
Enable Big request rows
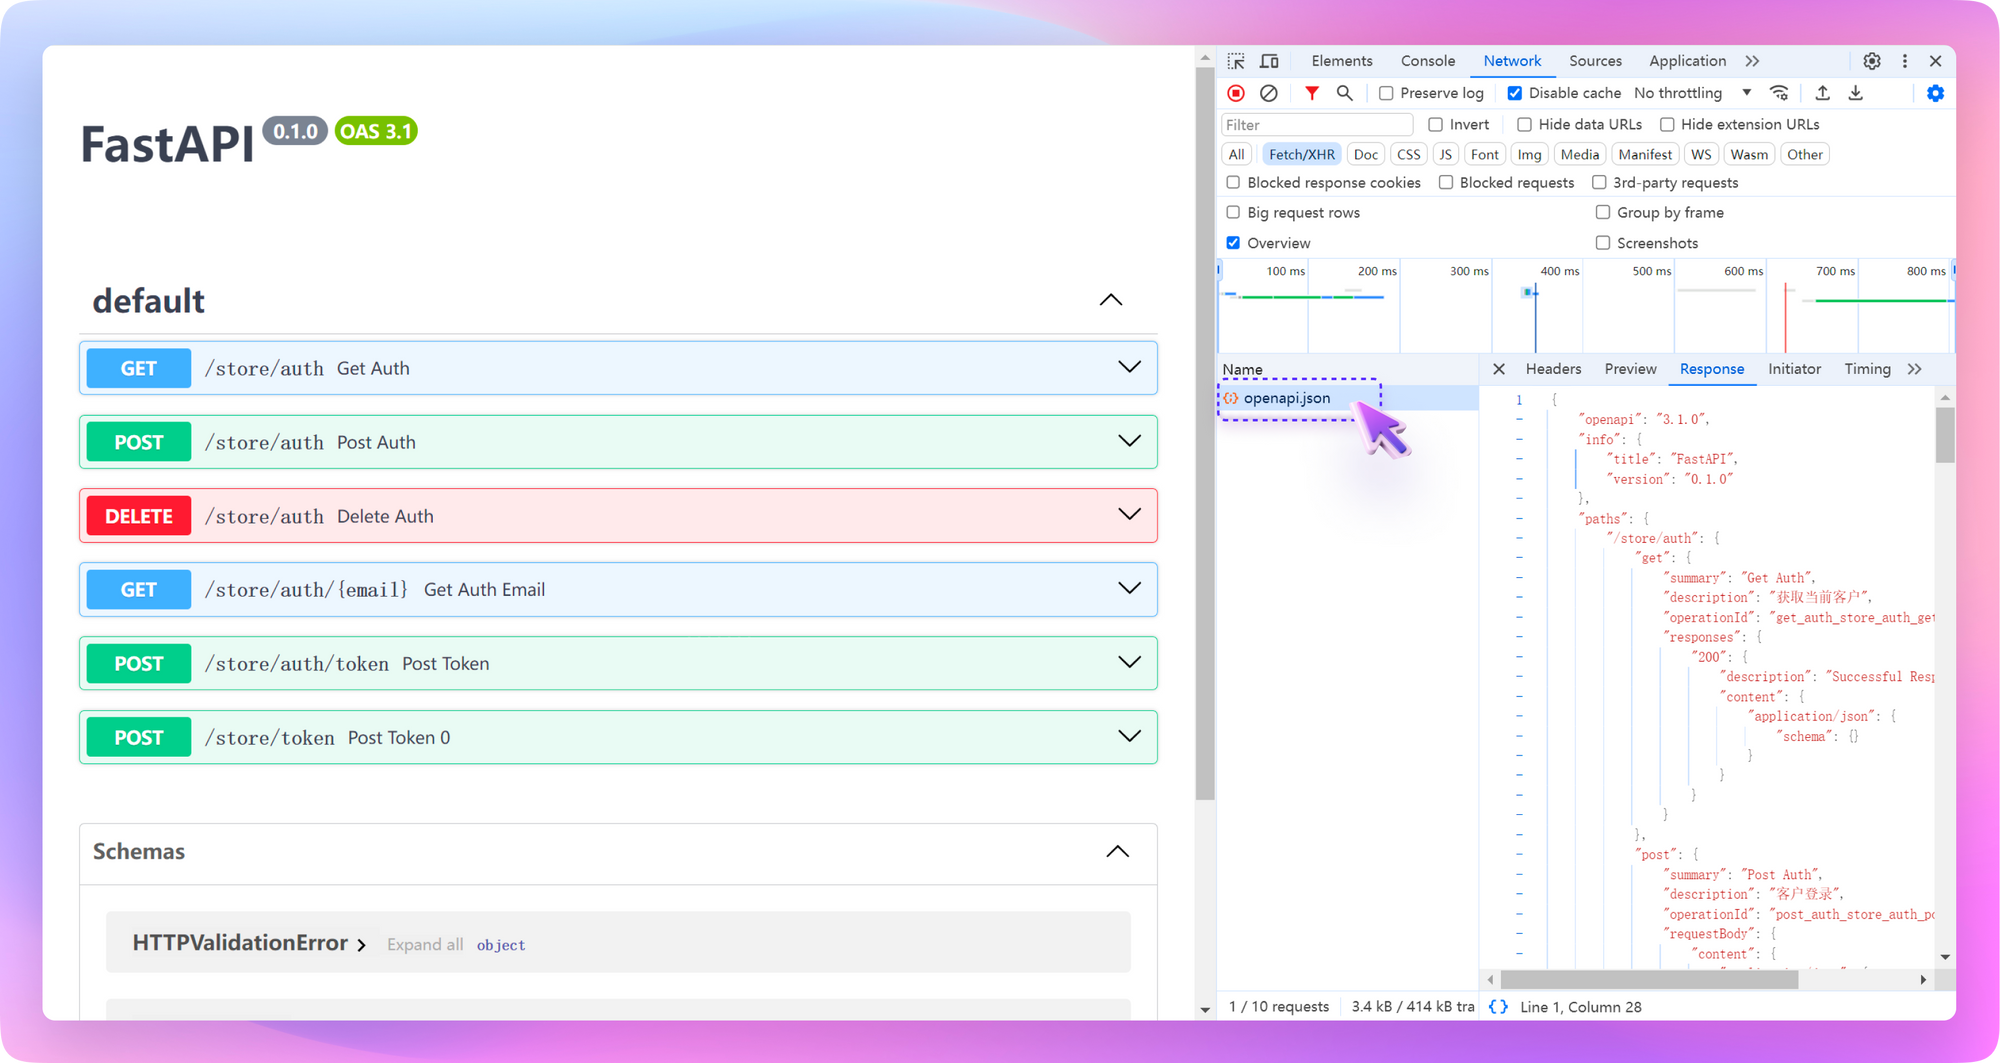tap(1233, 213)
